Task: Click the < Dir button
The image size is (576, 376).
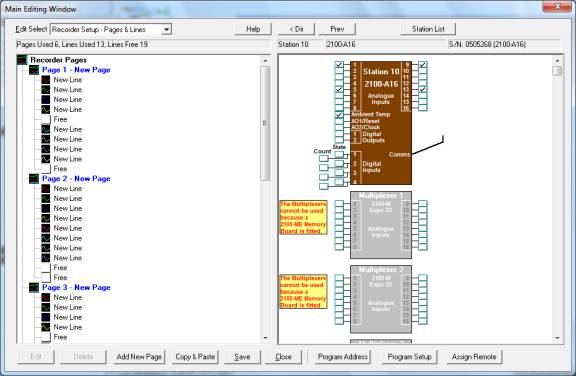Action: click(x=296, y=29)
